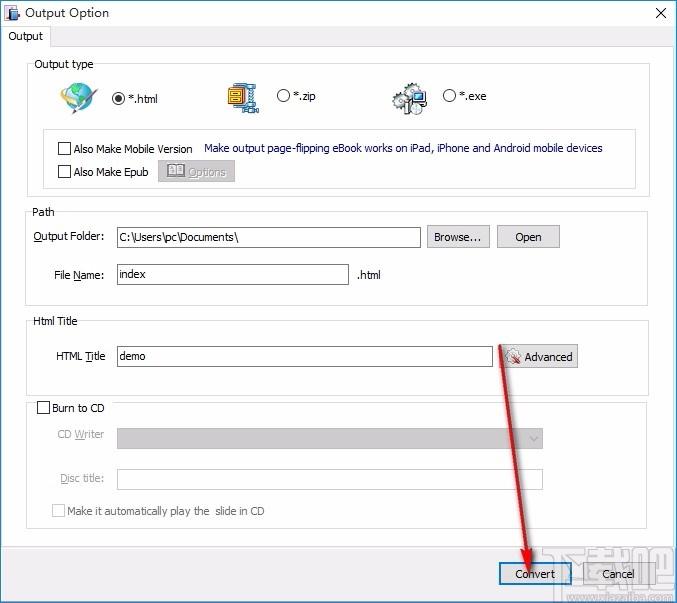Toggle automatic slide play in CD checkbox

coord(58,511)
